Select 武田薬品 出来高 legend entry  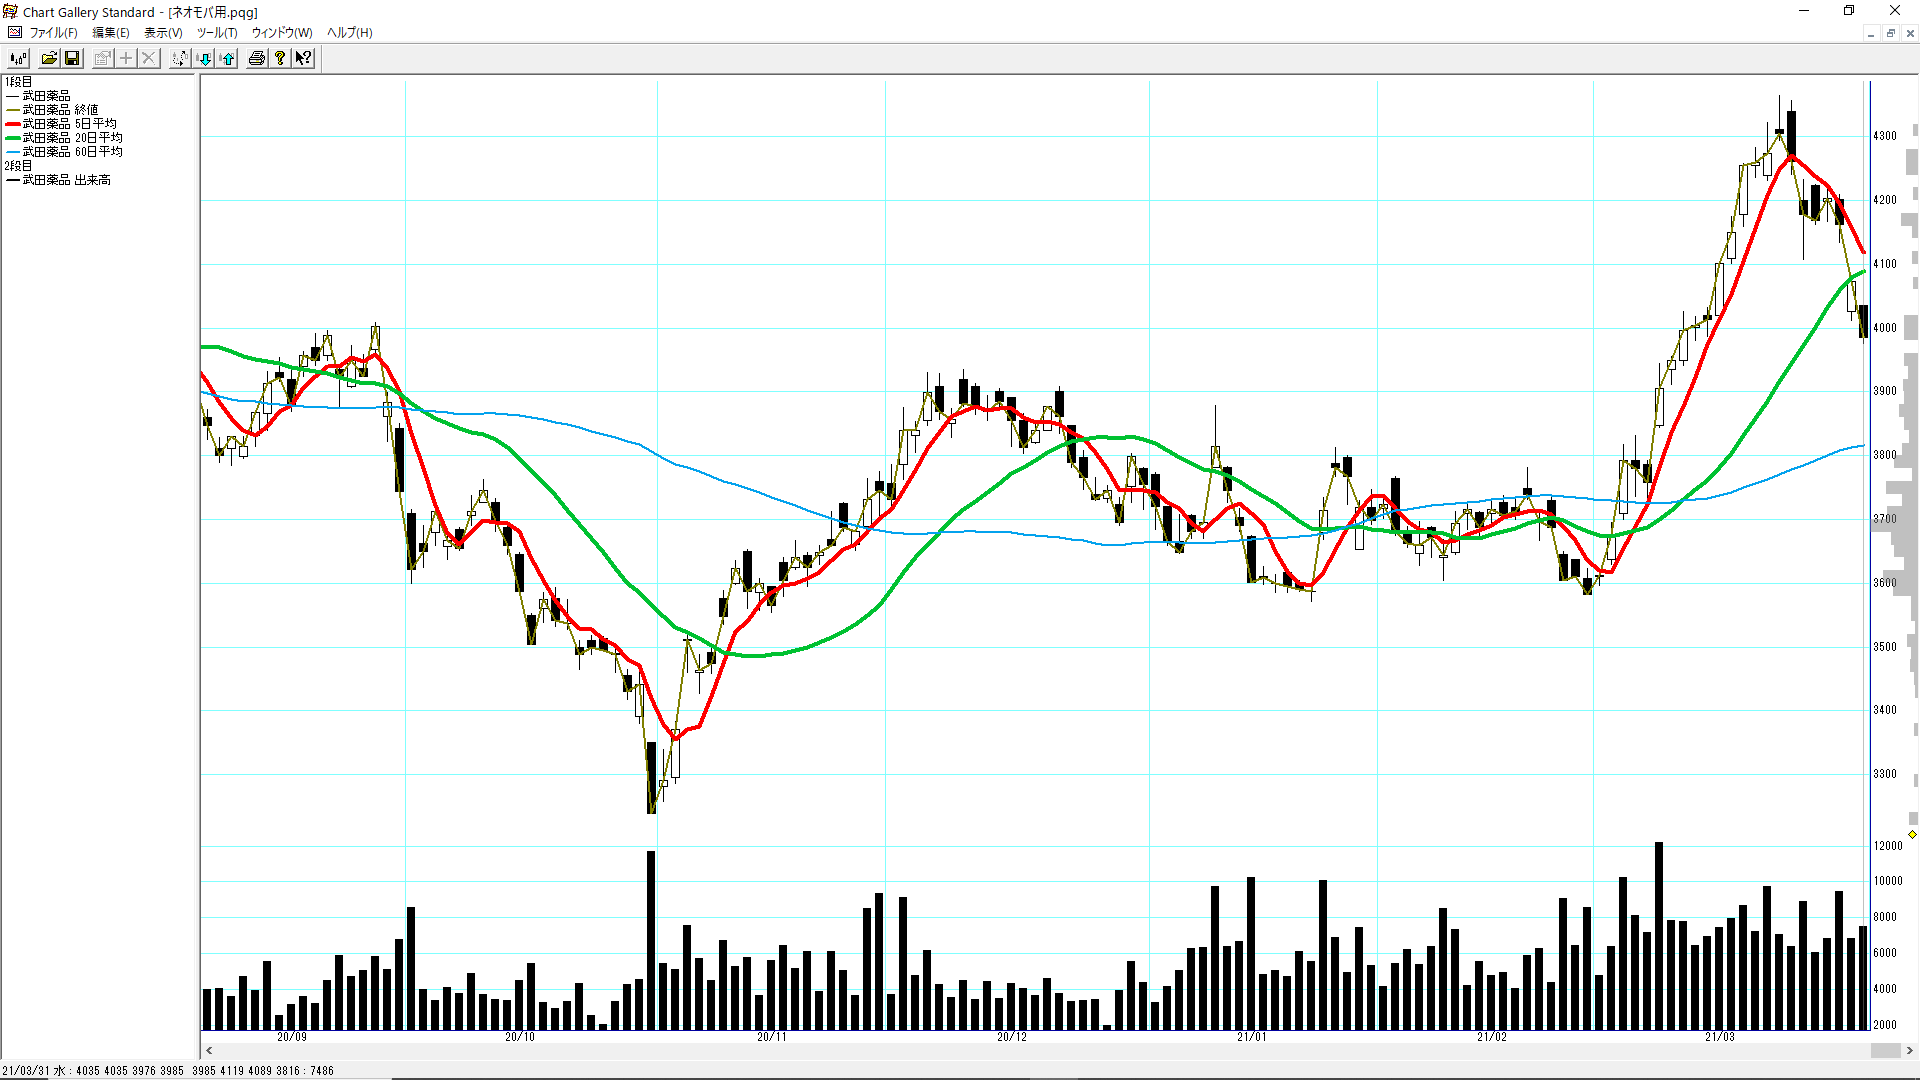(x=66, y=180)
